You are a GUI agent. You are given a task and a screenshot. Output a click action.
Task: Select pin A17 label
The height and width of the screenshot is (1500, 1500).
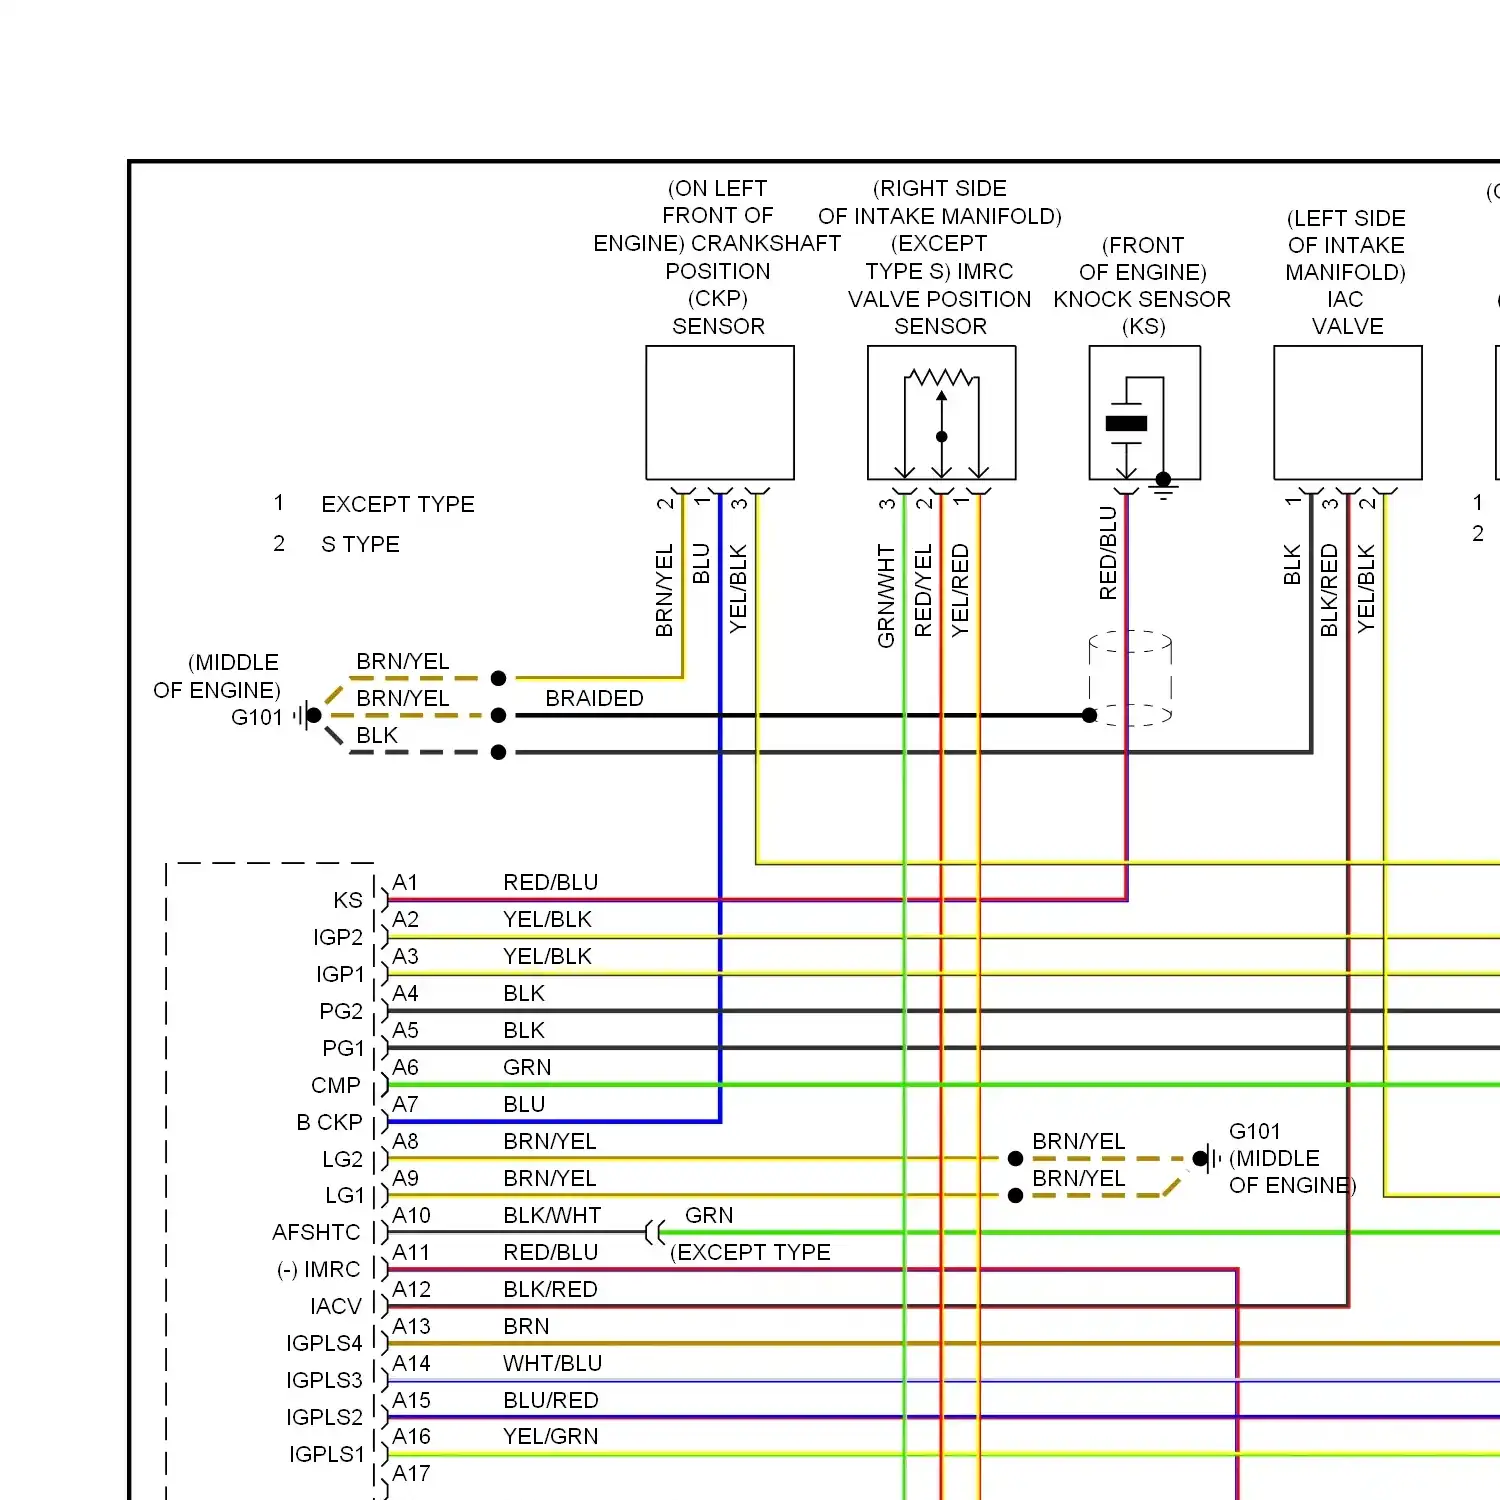click(411, 1473)
